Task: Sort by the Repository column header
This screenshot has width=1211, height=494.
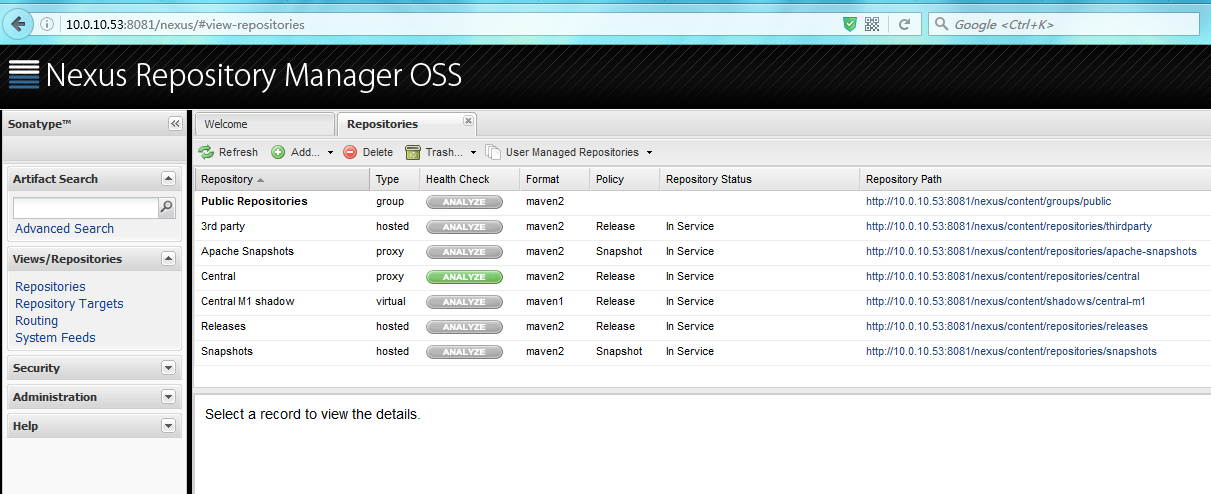Action: click(282, 179)
